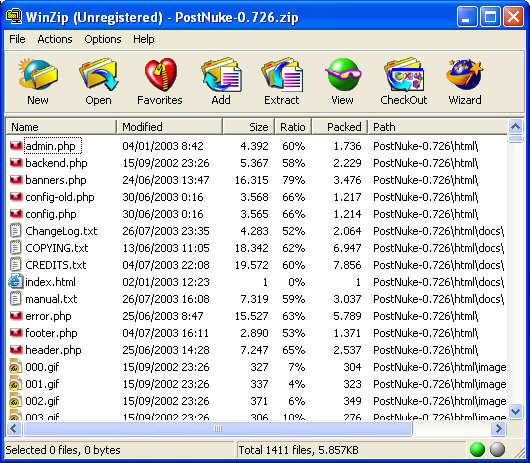
Task: Click the 19.572 size value
Action: point(251,265)
